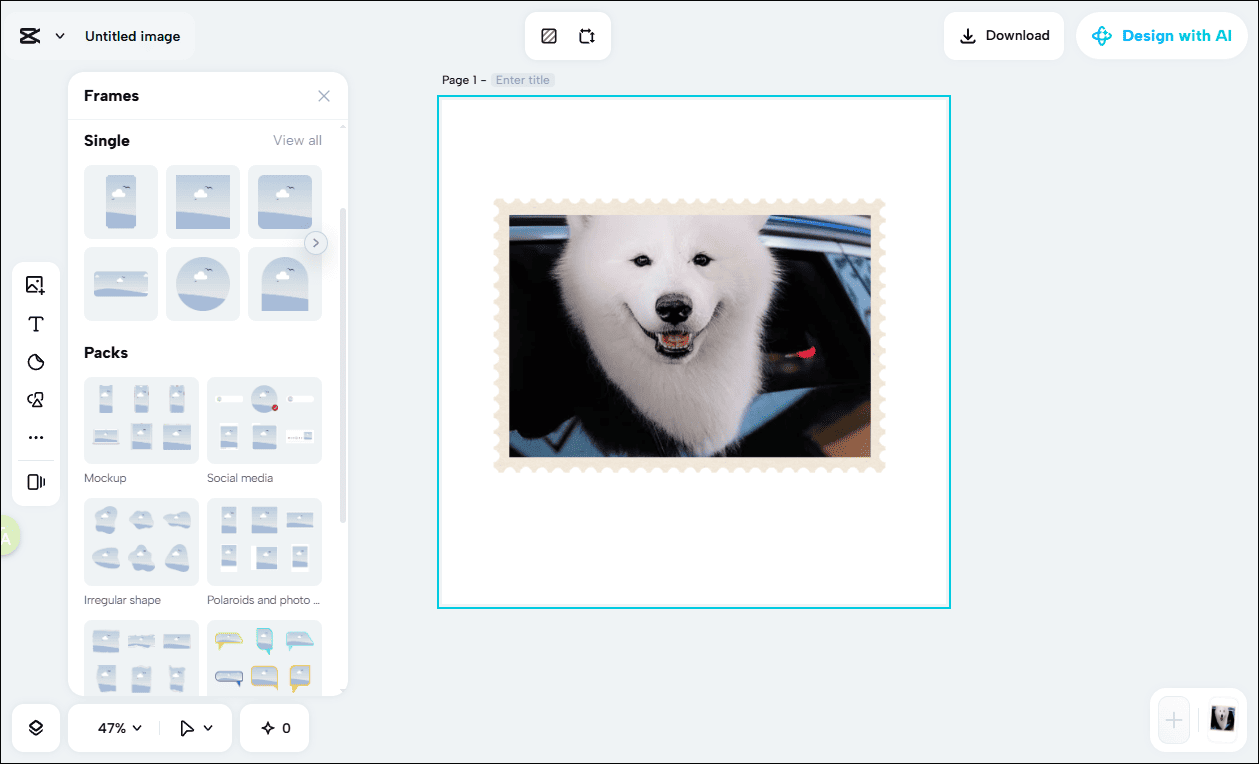Expand the cursor mode dropdown

point(196,728)
